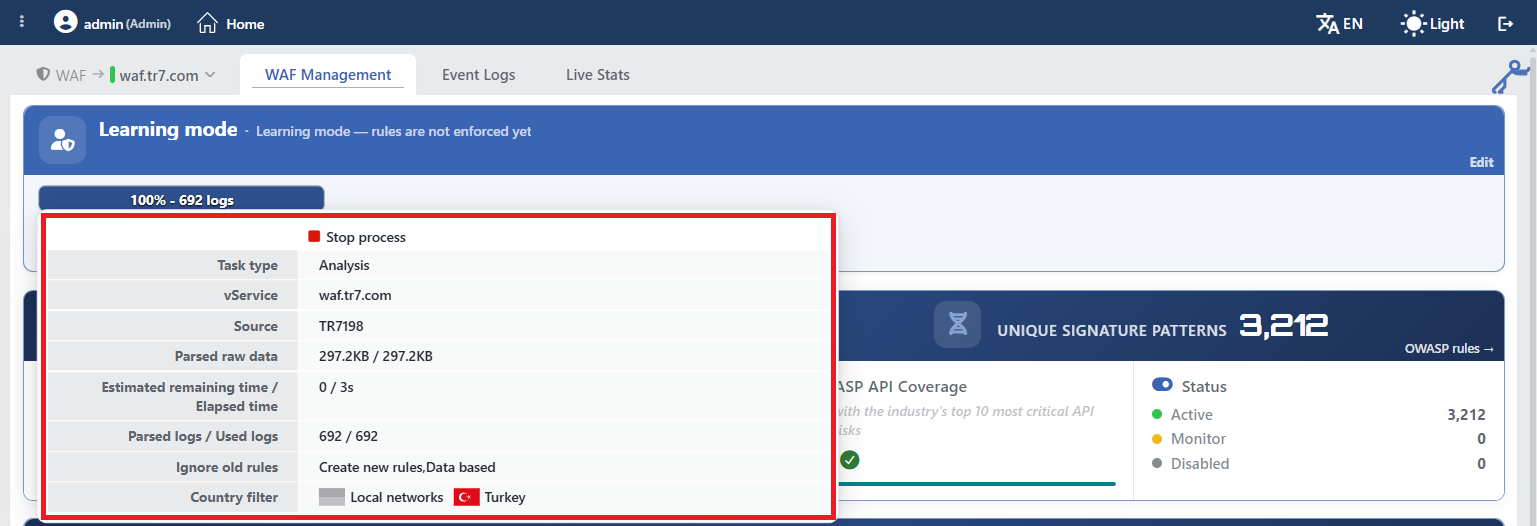Click the Learning mode heading
The height and width of the screenshot is (526, 1537).
click(168, 130)
